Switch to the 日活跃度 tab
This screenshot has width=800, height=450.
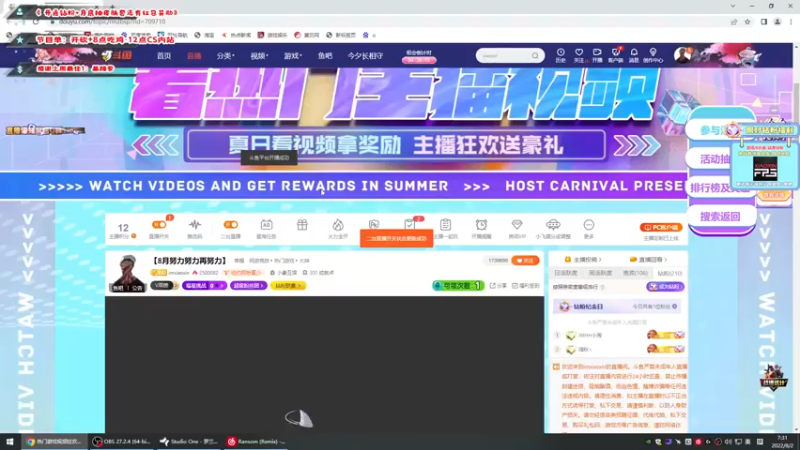point(566,273)
